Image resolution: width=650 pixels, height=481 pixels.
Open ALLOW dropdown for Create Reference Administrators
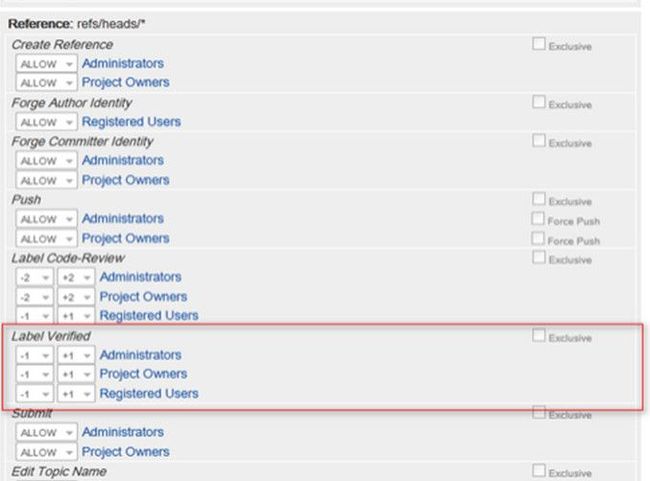pos(47,64)
